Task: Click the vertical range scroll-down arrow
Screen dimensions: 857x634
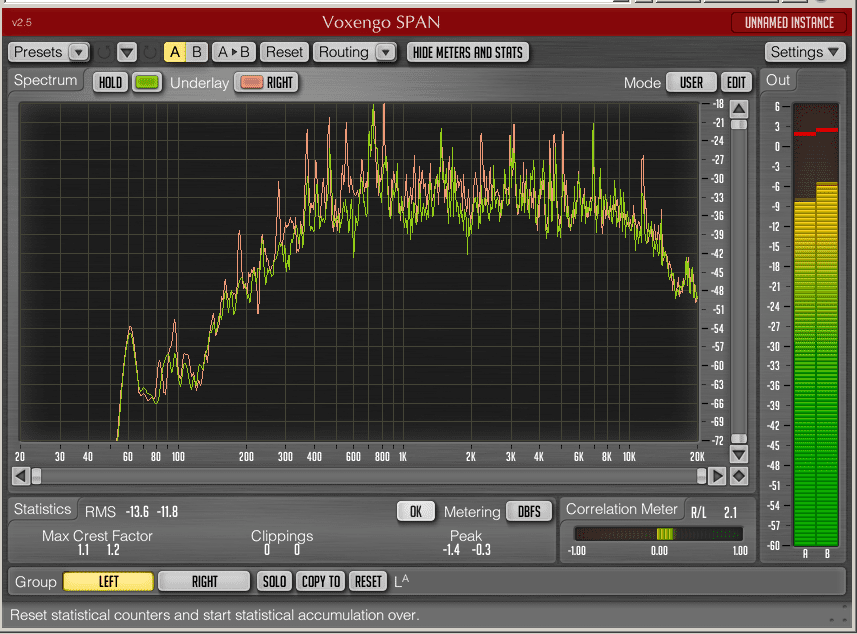Action: (x=739, y=454)
